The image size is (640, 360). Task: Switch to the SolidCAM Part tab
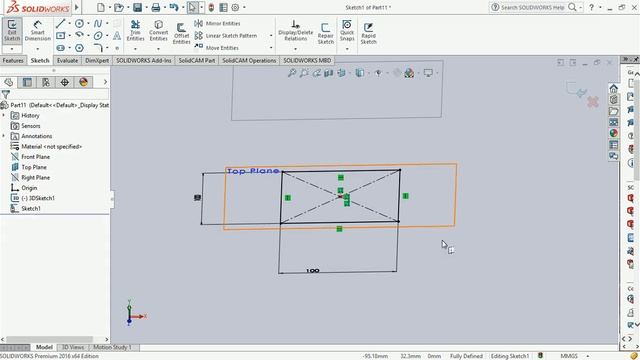197,60
